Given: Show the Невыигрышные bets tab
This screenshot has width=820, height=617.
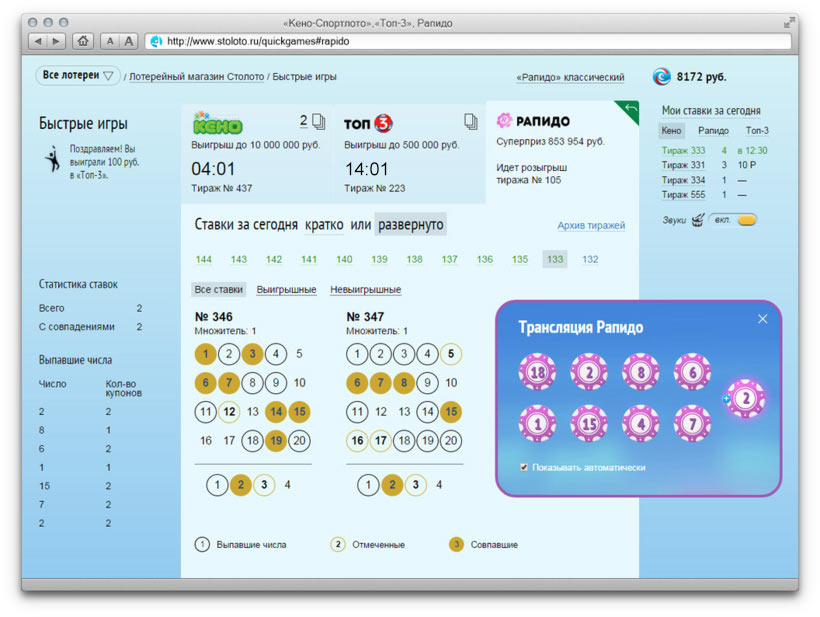Looking at the screenshot, I should point(365,290).
